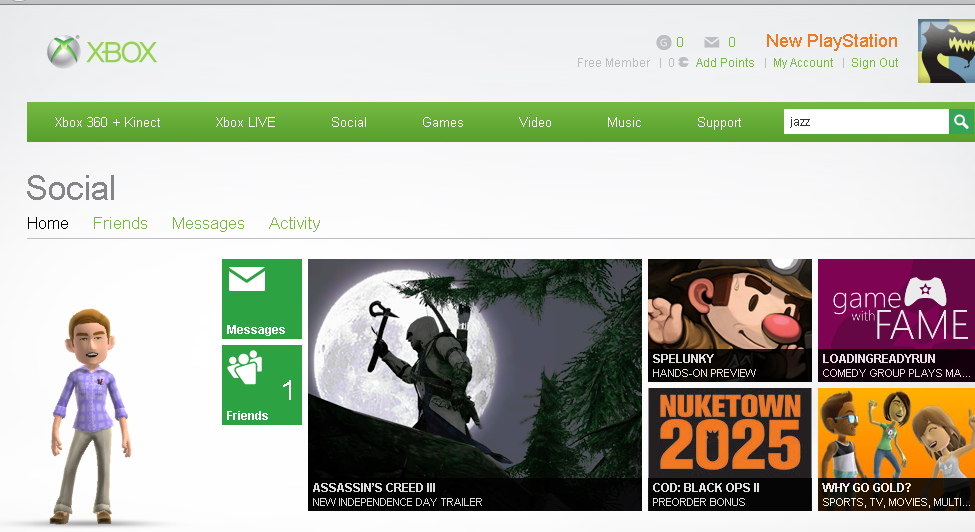This screenshot has width=975, height=532.
Task: Click the avatar figure
Action: click(x=91, y=416)
